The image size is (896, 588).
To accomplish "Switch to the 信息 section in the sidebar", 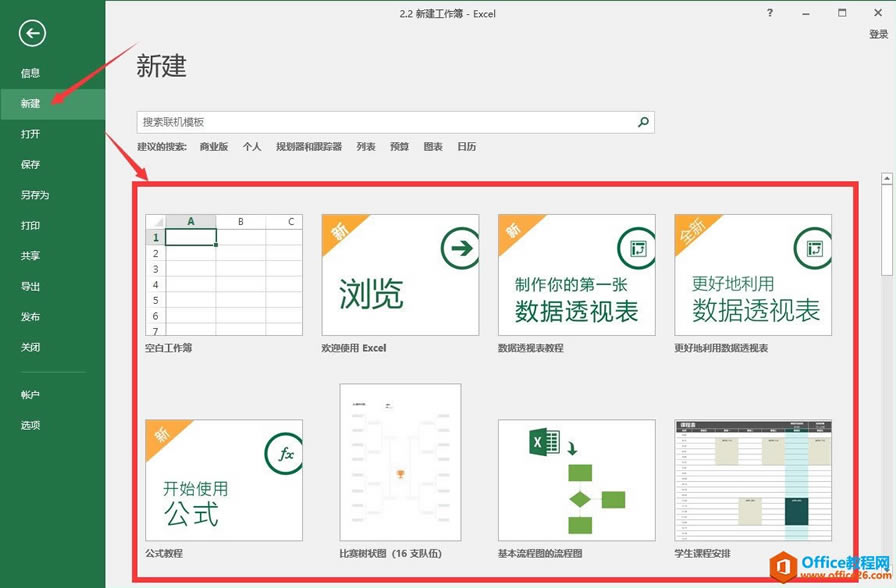I will click(30, 72).
